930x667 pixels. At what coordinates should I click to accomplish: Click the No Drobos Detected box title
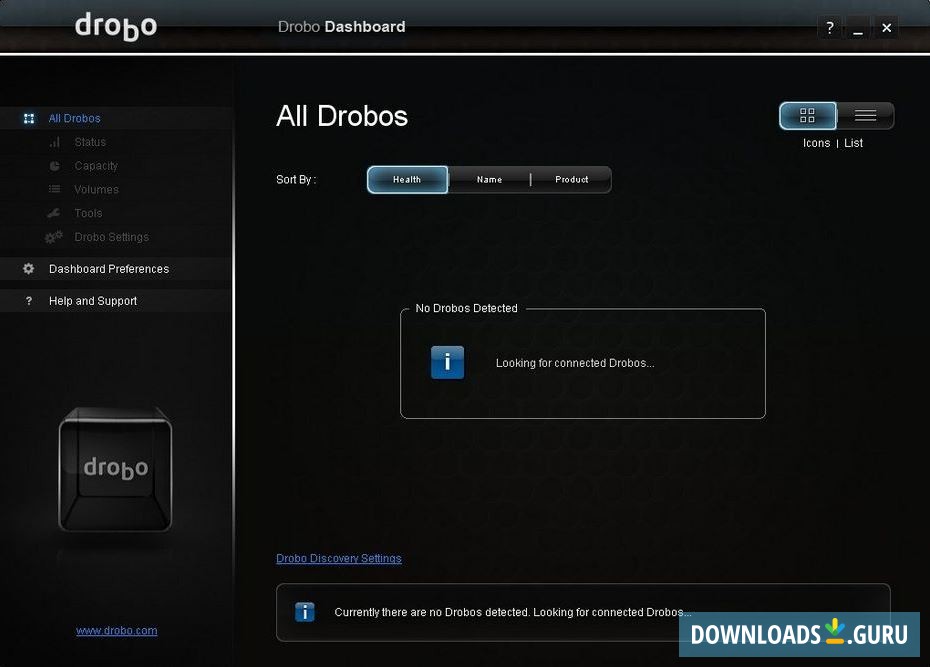pos(466,308)
